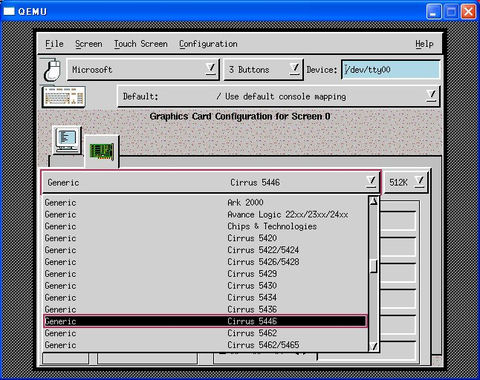
Task: Click the list scrollbar down arrow
Action: click(374, 347)
